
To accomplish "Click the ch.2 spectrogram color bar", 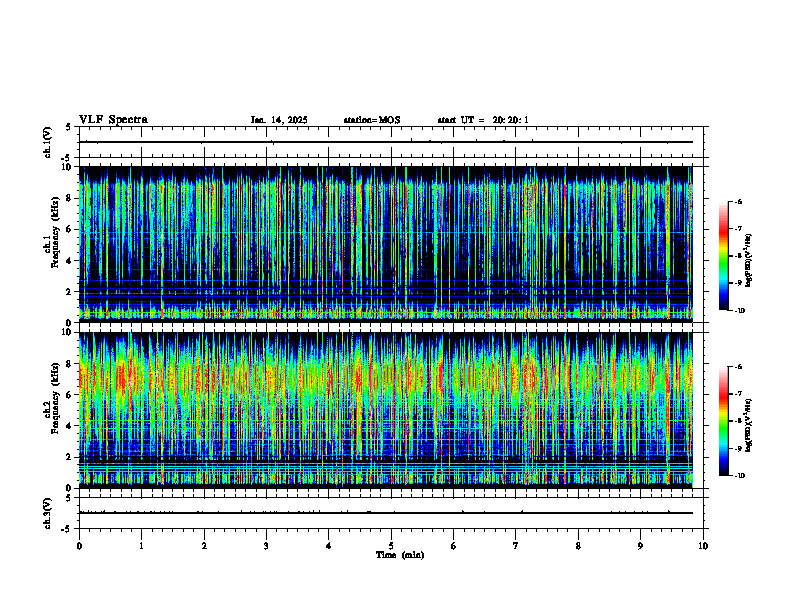I will click(724, 421).
